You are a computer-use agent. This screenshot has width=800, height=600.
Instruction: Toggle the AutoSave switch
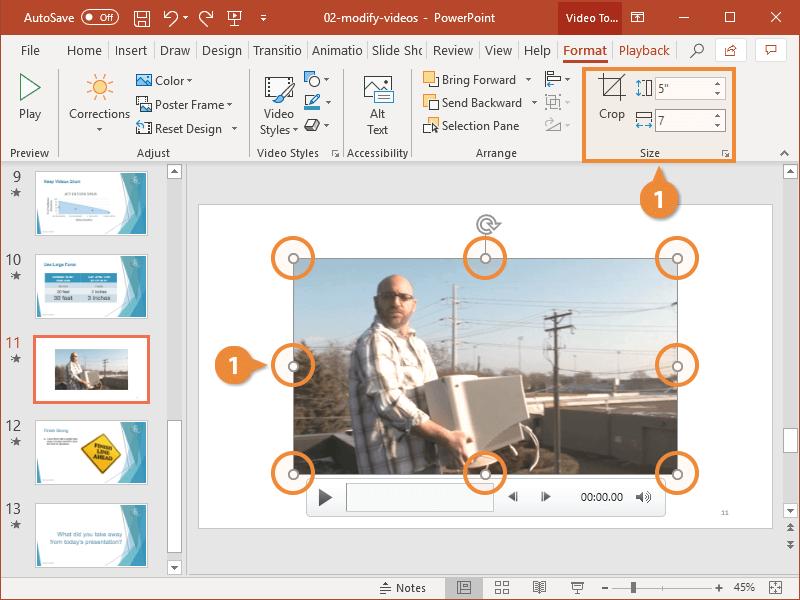100,17
